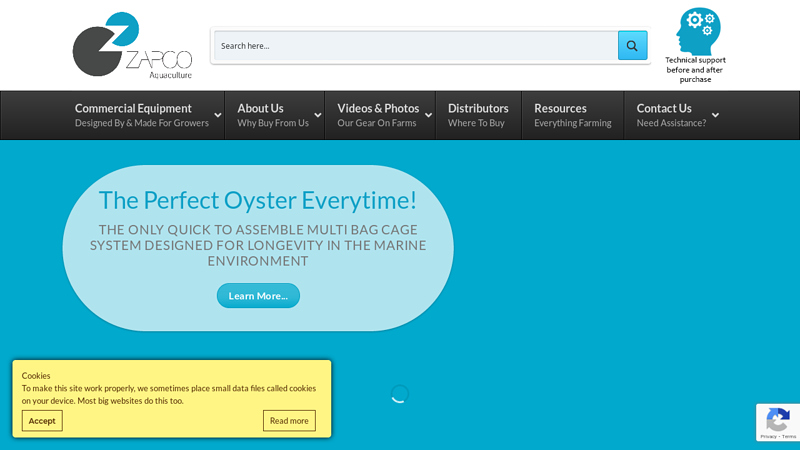The width and height of the screenshot is (800, 450).
Task: Expand the Contact Us dropdown arrow
Action: tap(715, 115)
